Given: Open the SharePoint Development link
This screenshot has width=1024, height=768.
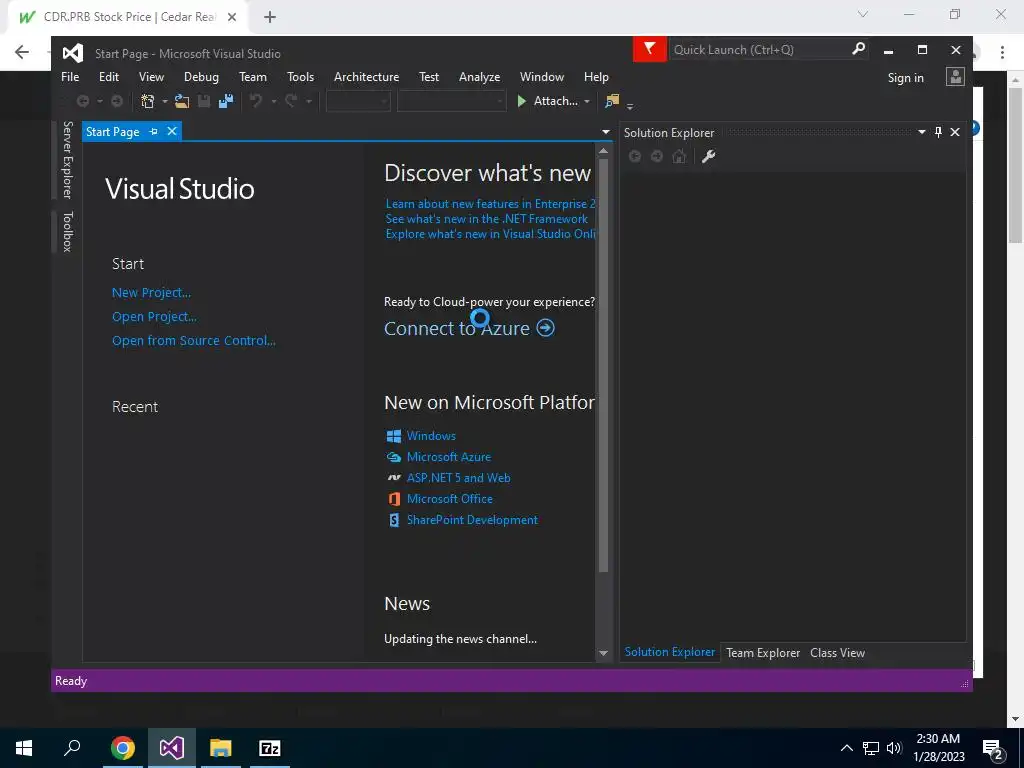Looking at the screenshot, I should pyautogui.click(x=472, y=520).
